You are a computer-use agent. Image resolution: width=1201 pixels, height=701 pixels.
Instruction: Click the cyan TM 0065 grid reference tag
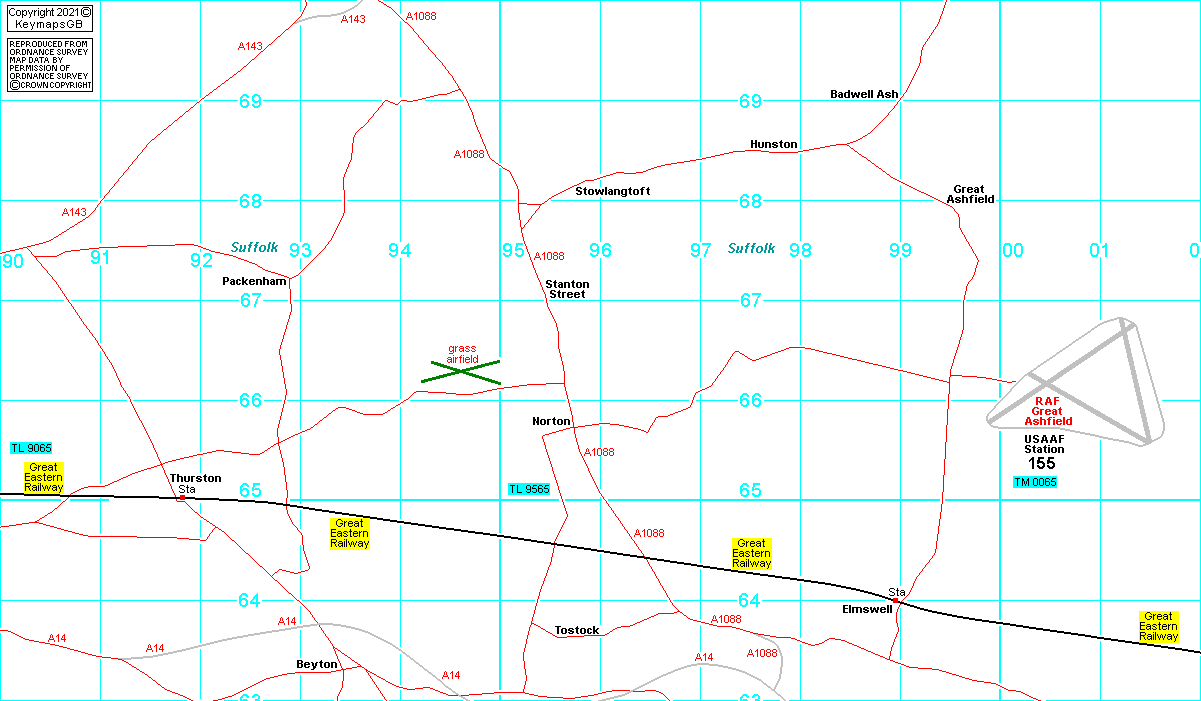[x=1034, y=482]
